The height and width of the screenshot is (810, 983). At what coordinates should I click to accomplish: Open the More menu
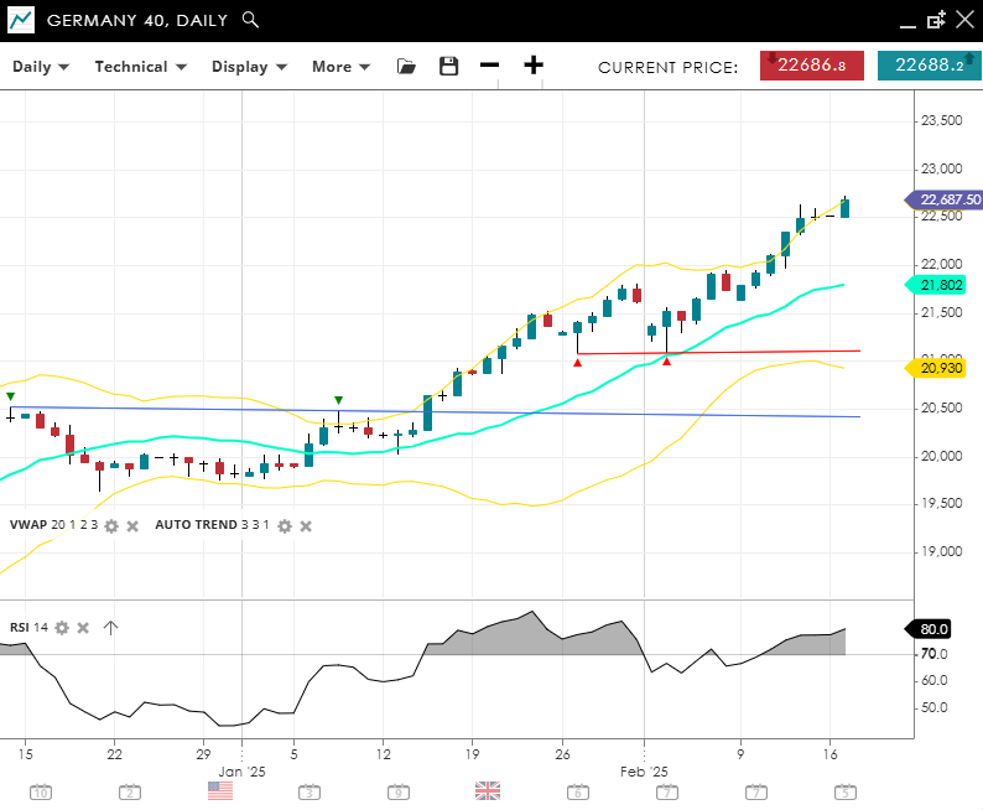click(341, 67)
